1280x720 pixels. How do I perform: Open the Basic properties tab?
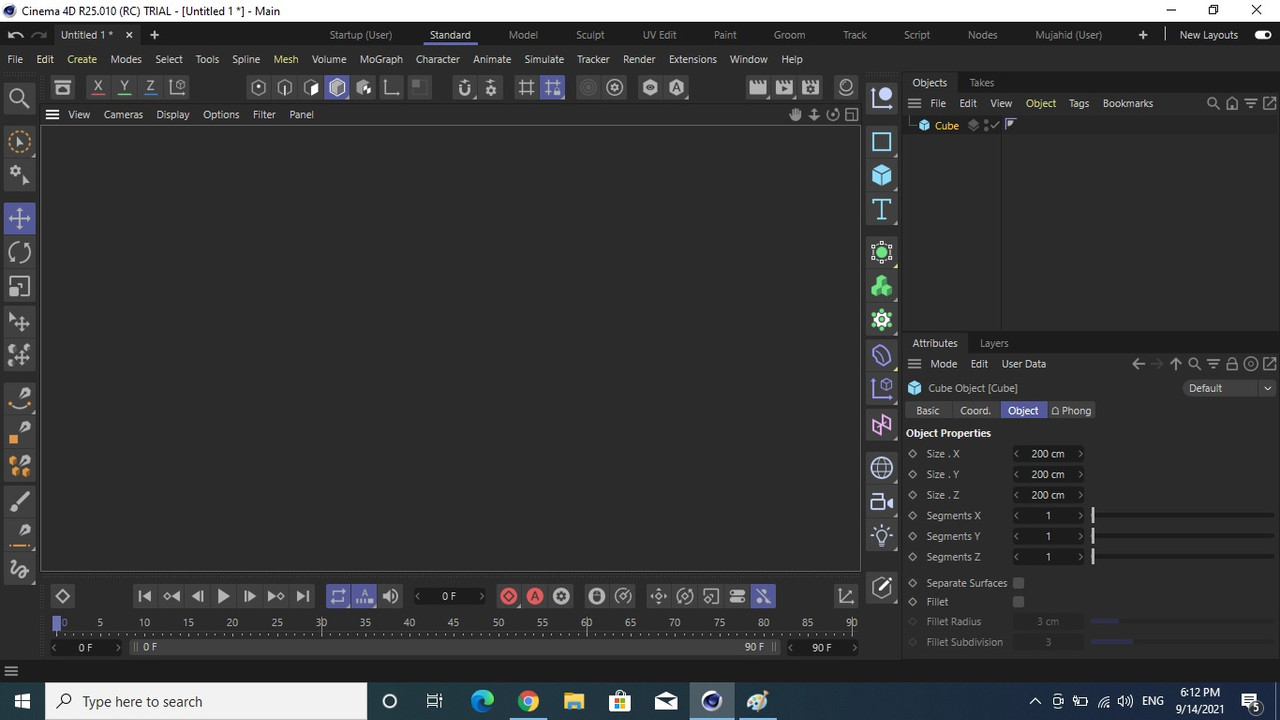tap(928, 411)
